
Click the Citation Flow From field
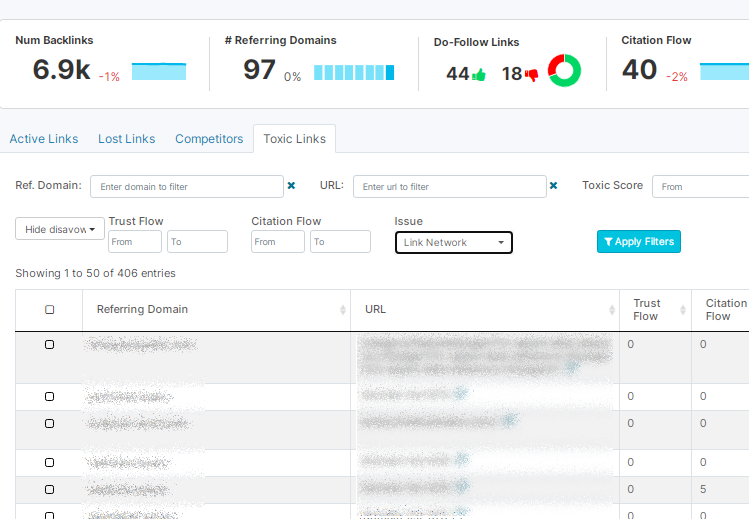[278, 242]
